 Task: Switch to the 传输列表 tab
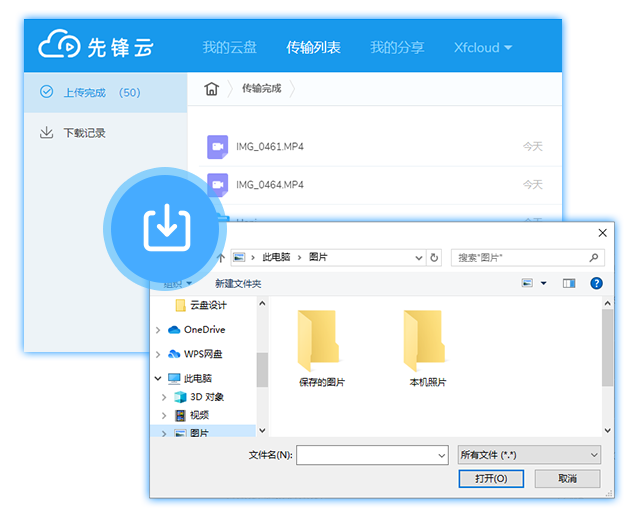(313, 47)
